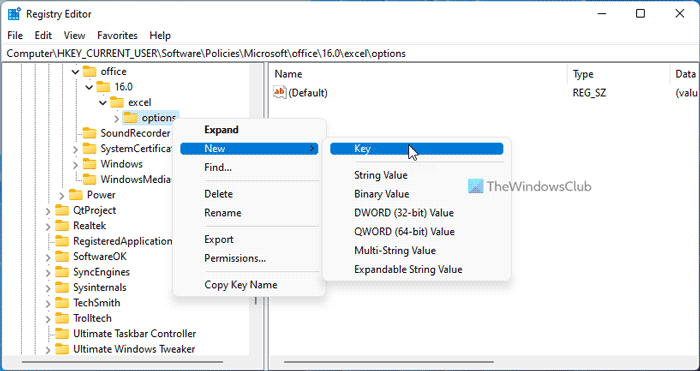Expand the options key arrow
700x371 pixels.
pyautogui.click(x=117, y=118)
